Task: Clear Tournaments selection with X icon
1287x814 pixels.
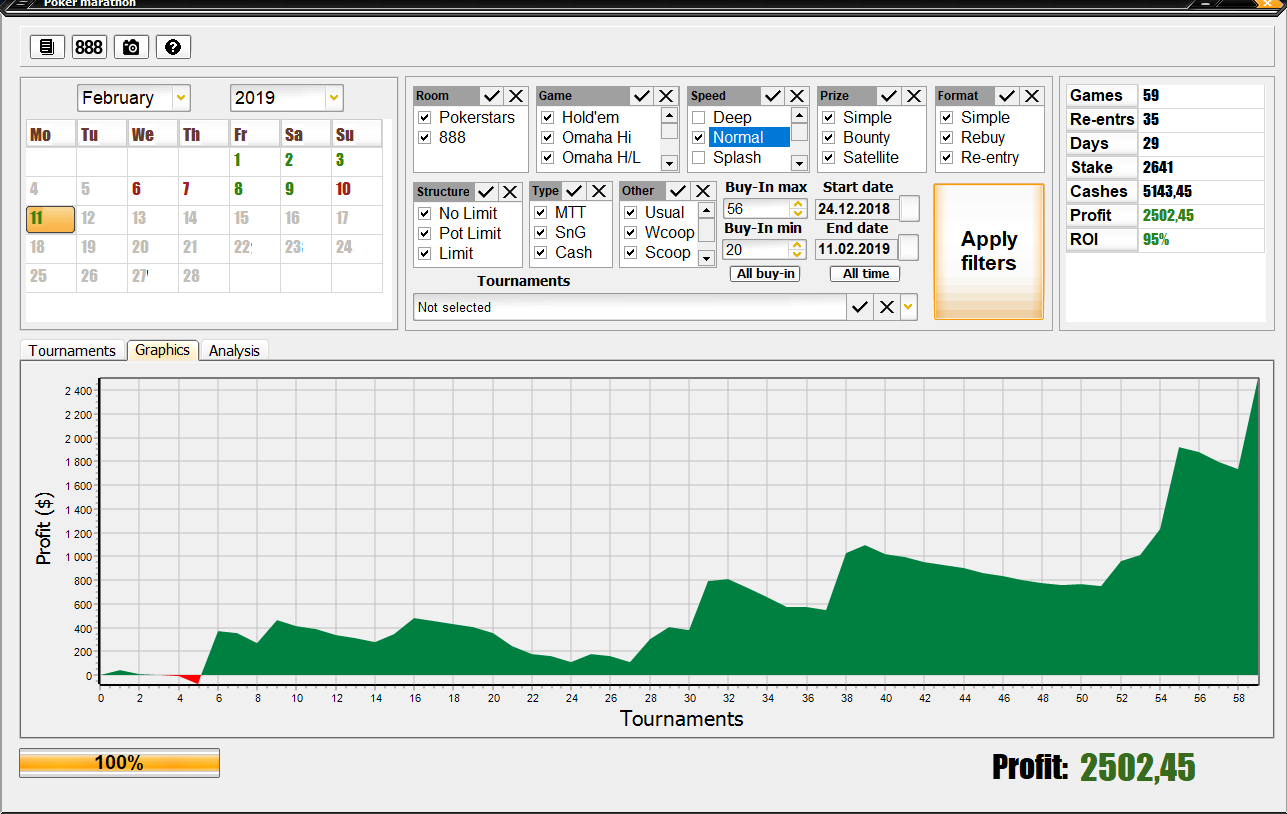Action: coord(886,308)
